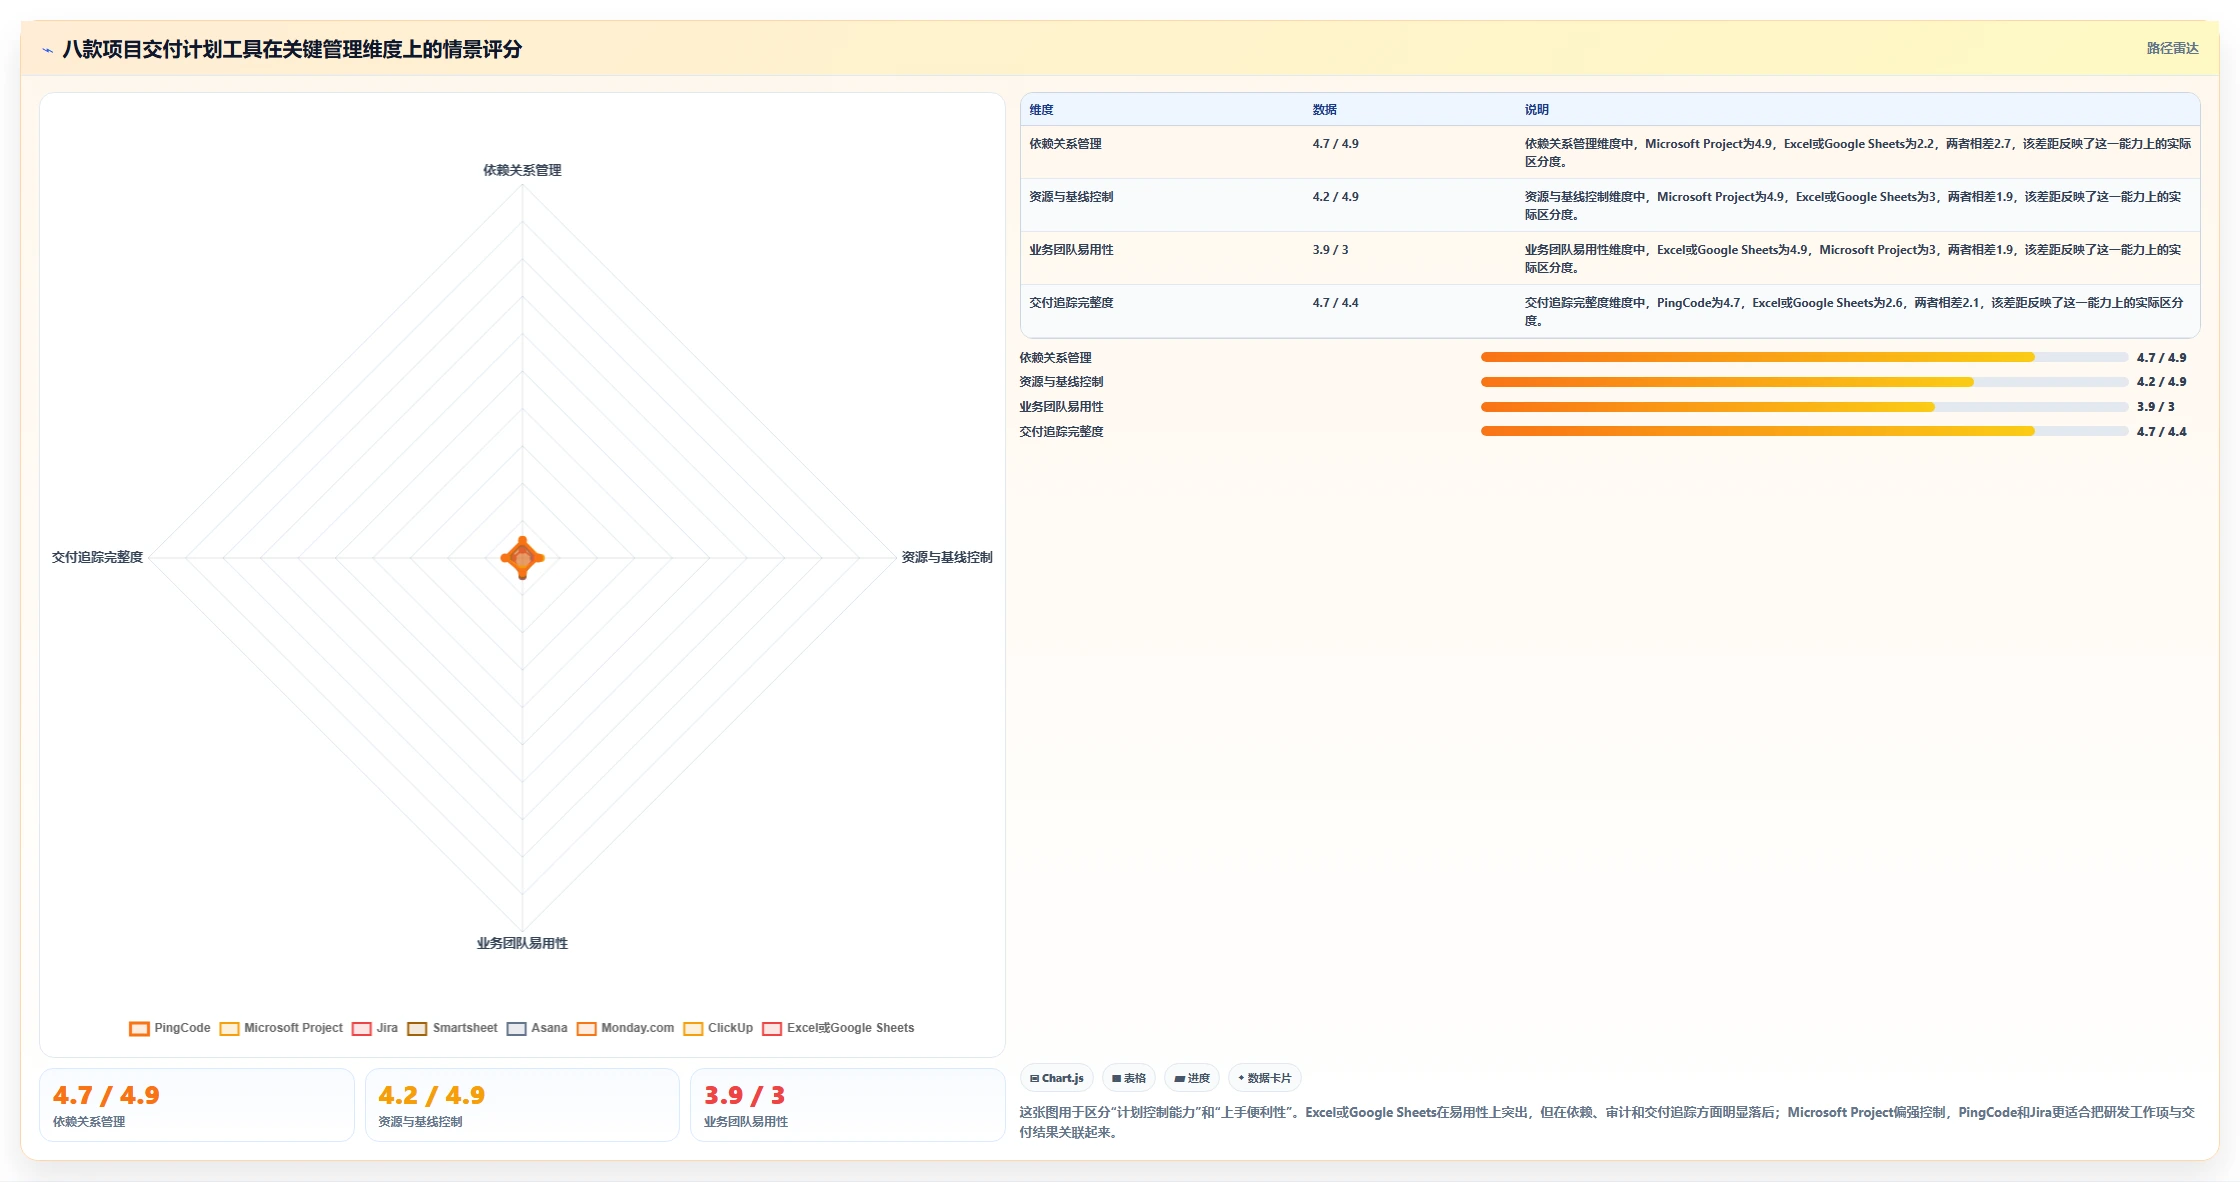
Task: Click the orange data cluster at radar center
Action: point(522,558)
